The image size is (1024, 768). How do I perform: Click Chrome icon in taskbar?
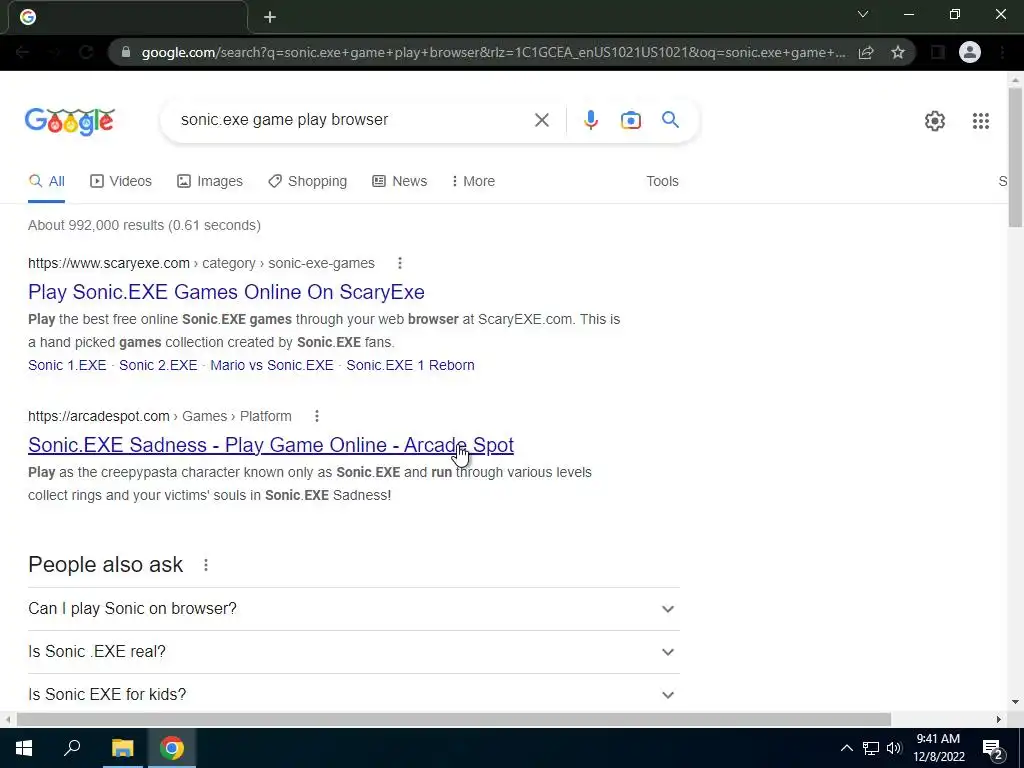[x=172, y=748]
